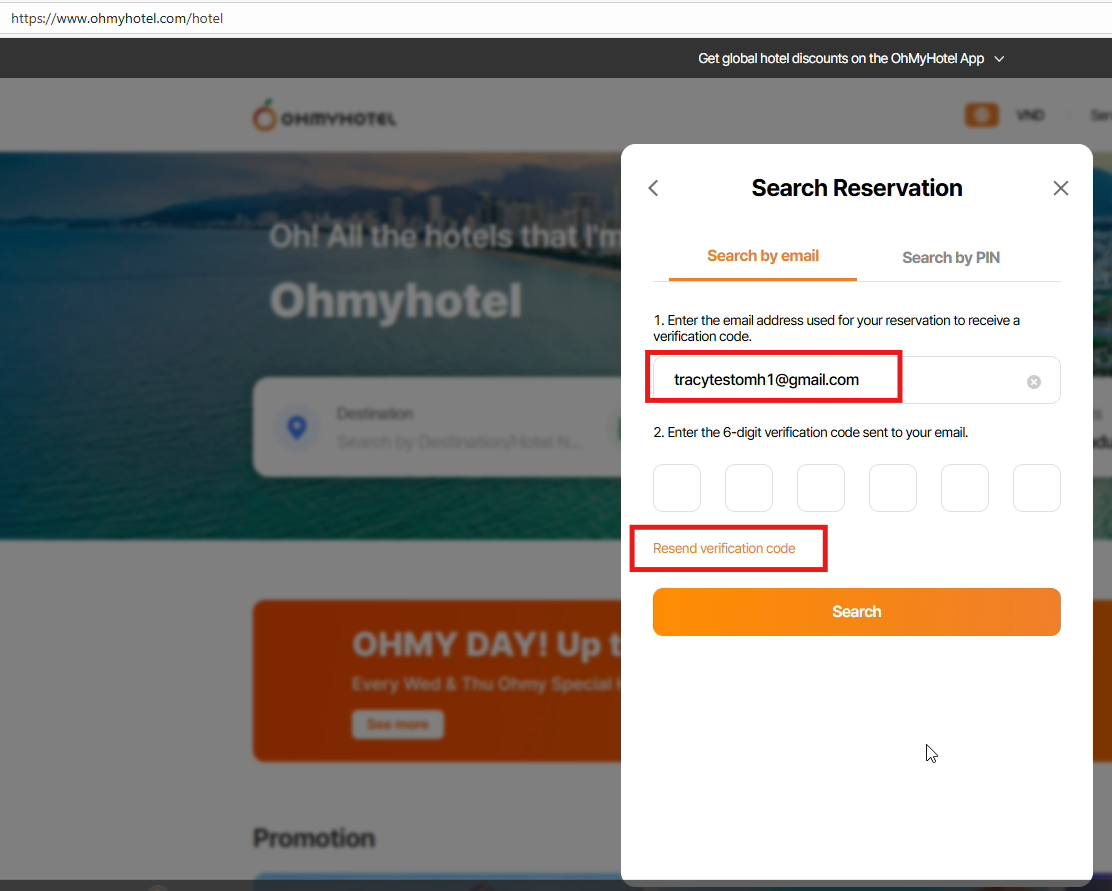Click the orange language flag icon
Image resolution: width=1112 pixels, height=891 pixels.
point(981,116)
